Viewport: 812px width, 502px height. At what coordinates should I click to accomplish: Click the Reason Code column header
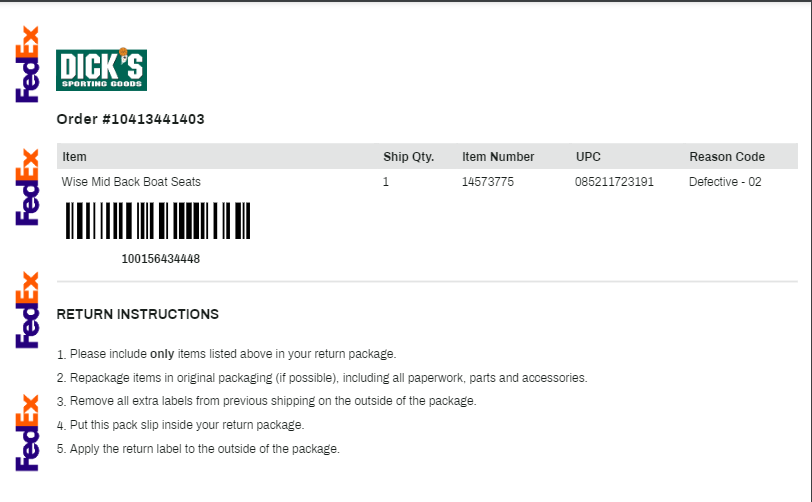(x=727, y=156)
